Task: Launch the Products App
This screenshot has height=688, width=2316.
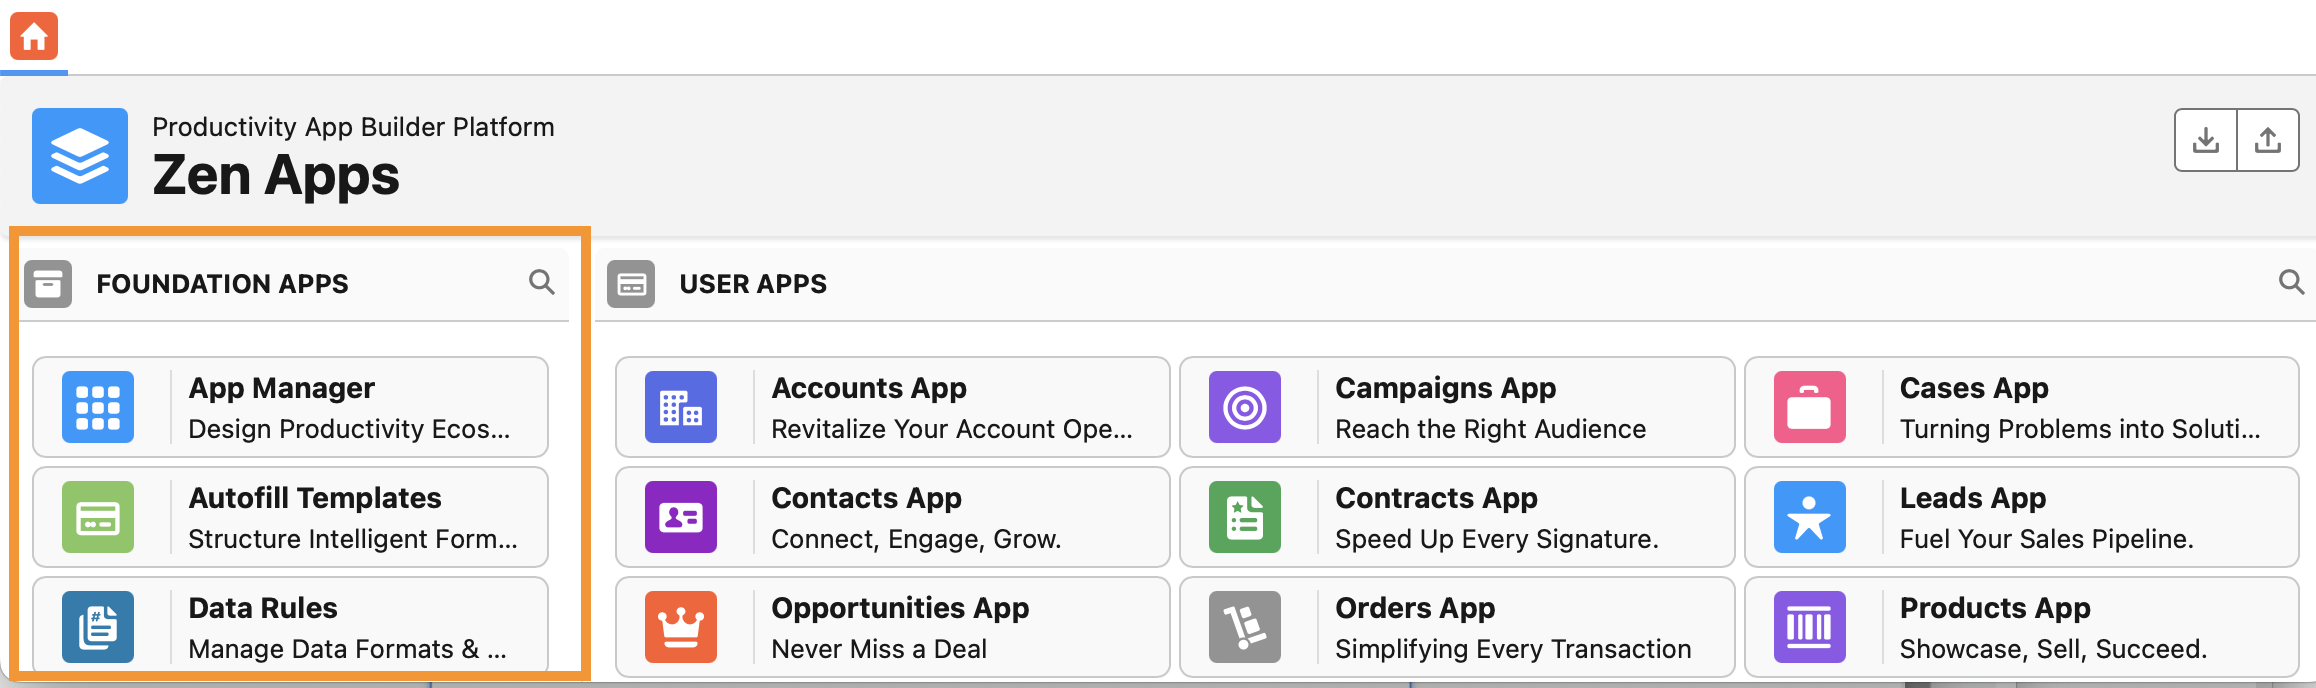Action: click(2020, 627)
